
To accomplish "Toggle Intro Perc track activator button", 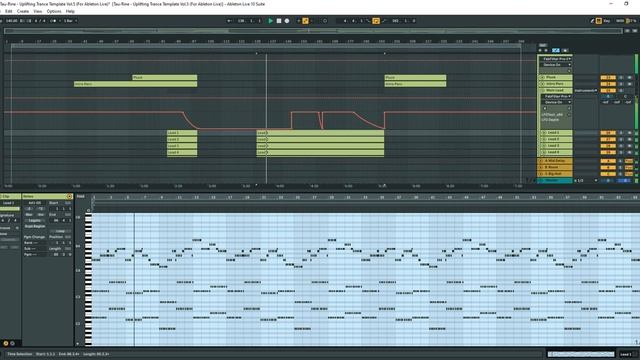I will (x=608, y=84).
